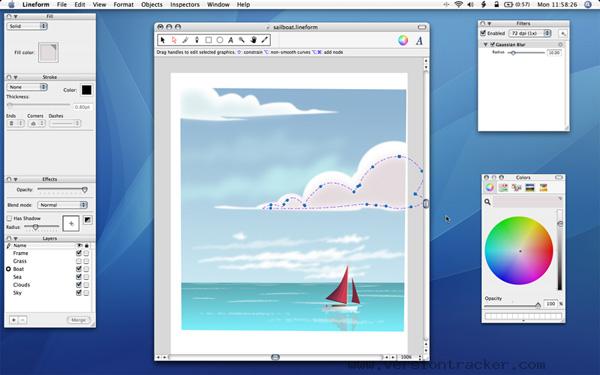Image resolution: width=600 pixels, height=375 pixels.
Task: Hide the Sea layer visibility checkbox
Action: click(79, 277)
